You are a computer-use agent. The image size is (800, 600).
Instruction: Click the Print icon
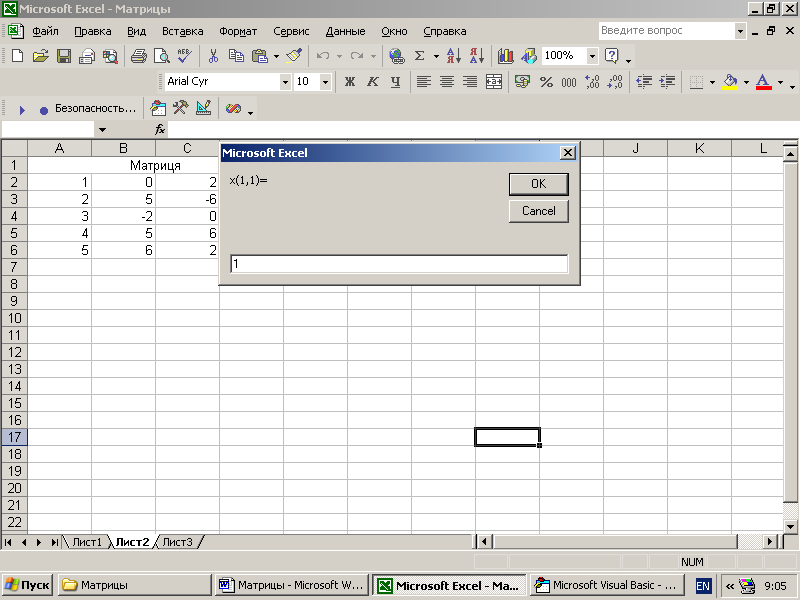pos(139,56)
